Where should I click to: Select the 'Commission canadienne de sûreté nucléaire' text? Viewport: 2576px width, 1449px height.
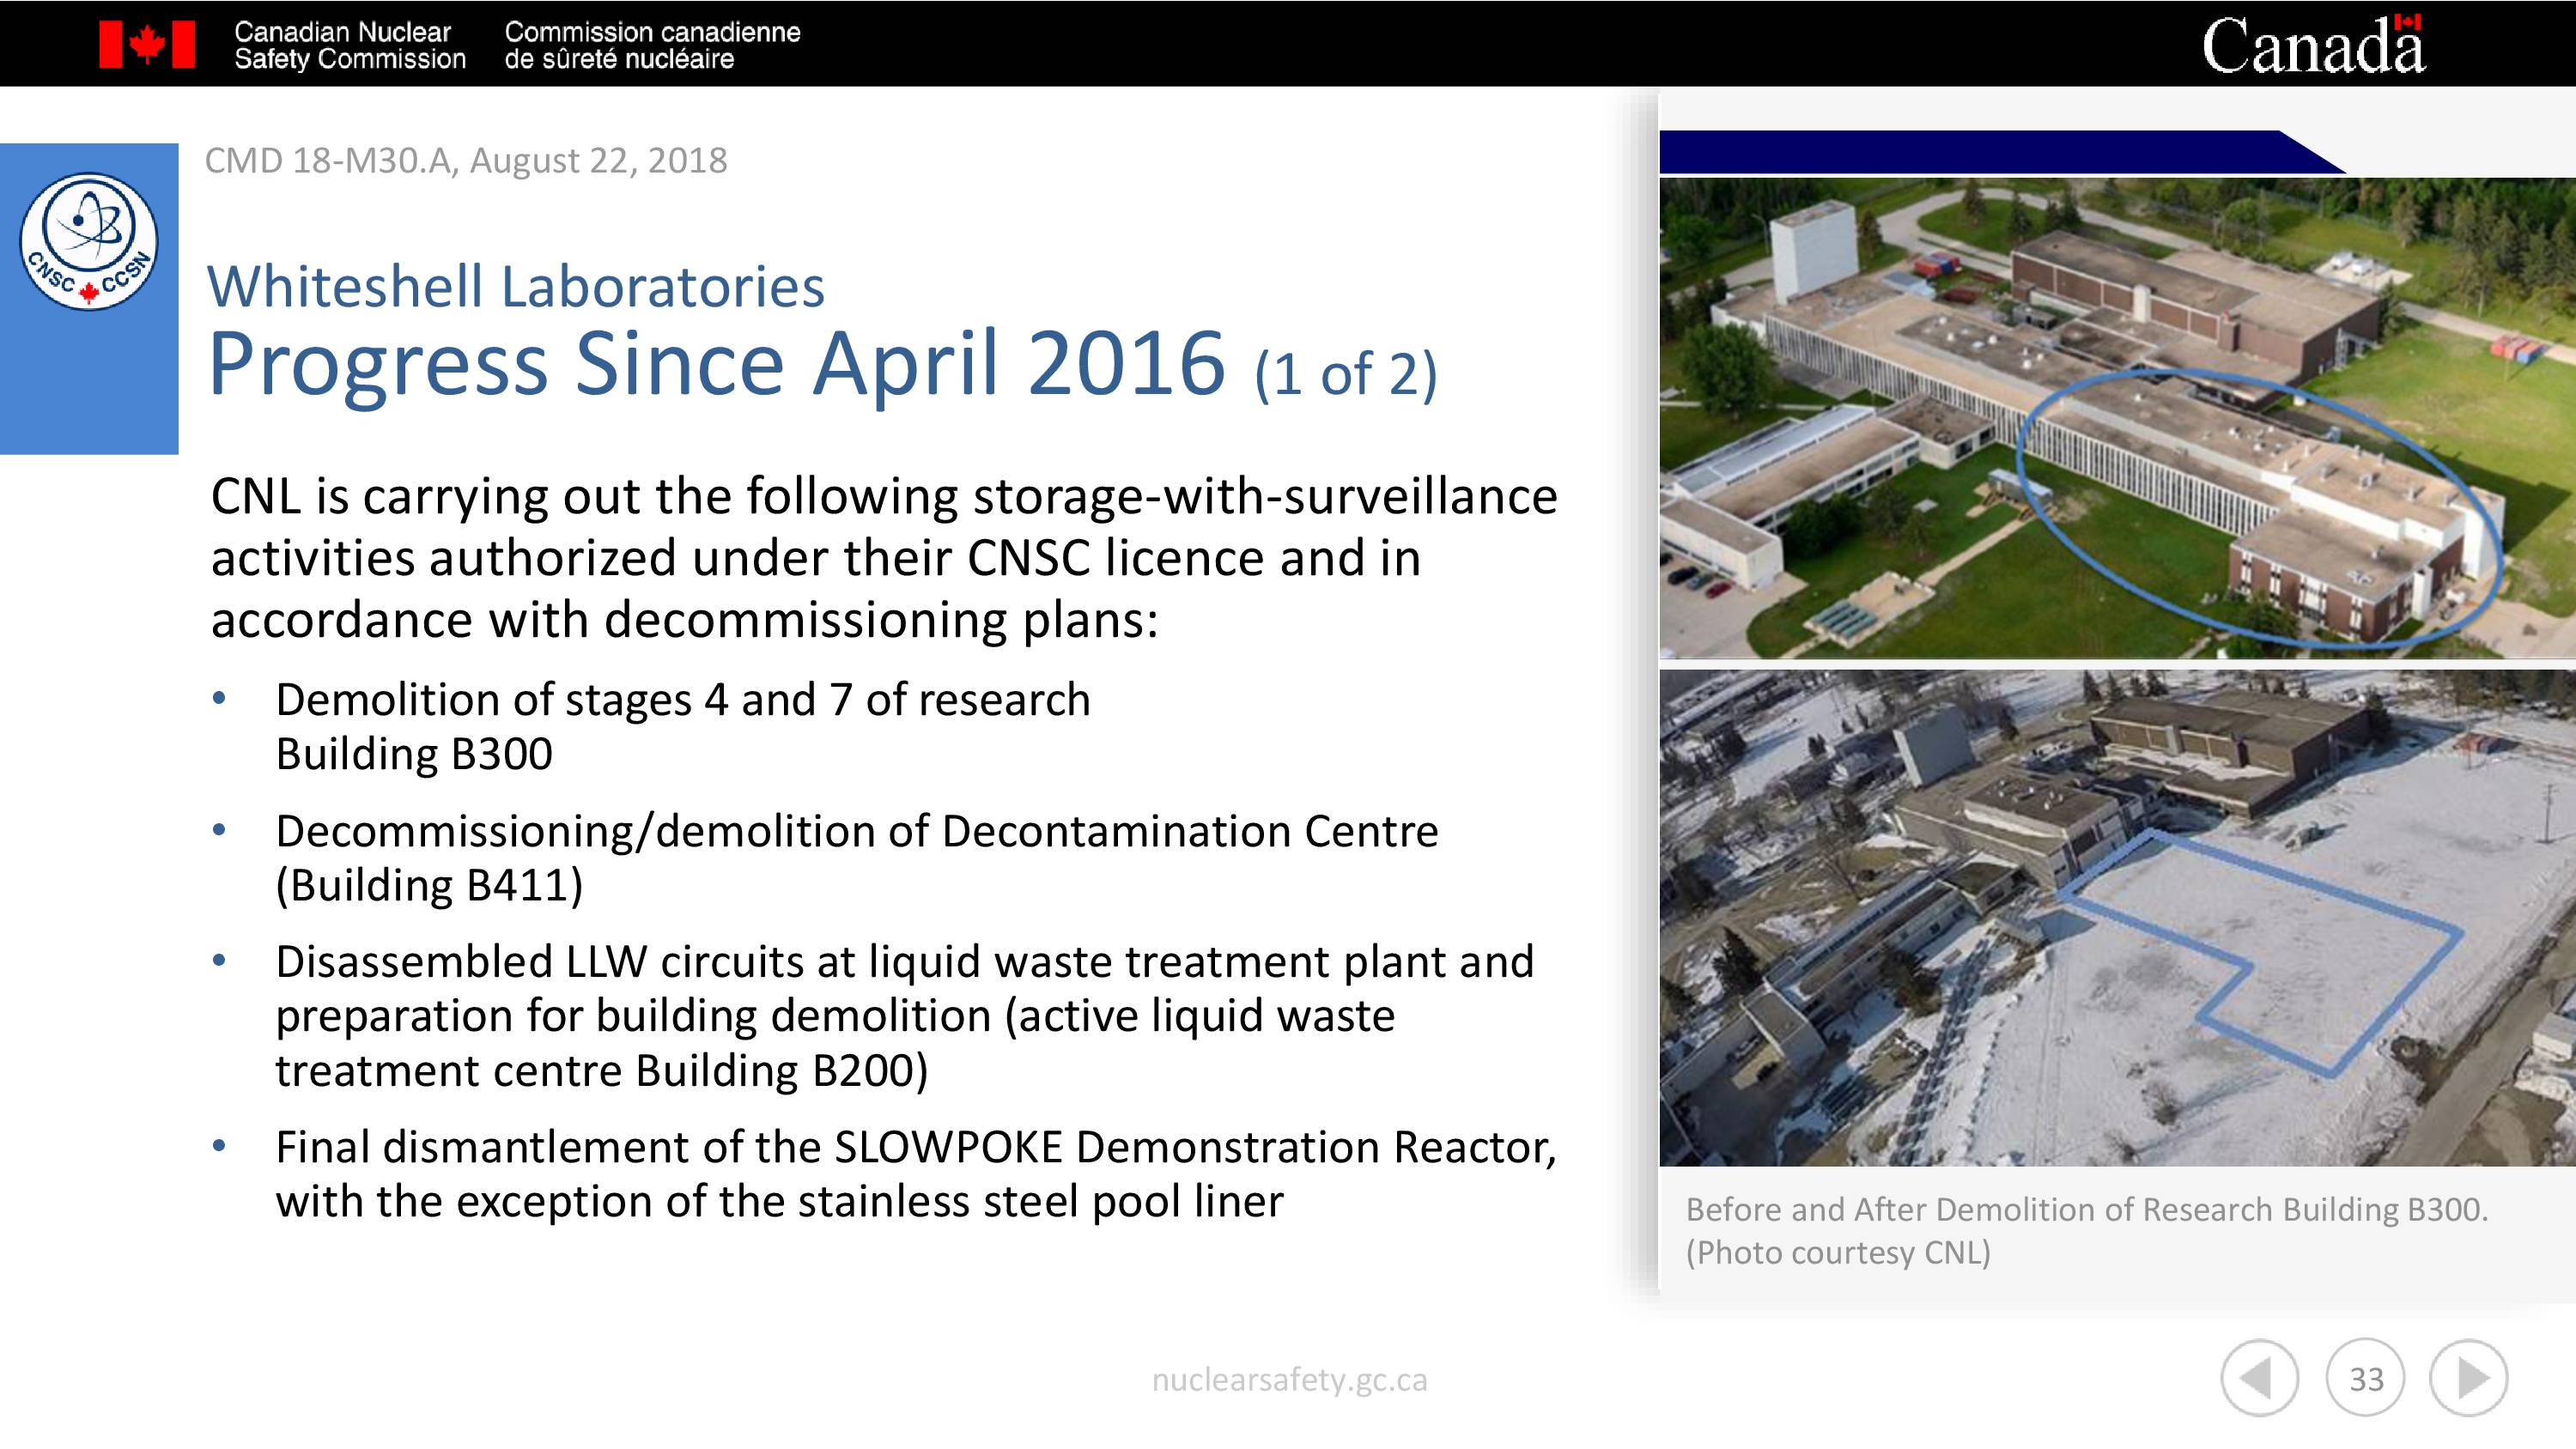coord(652,45)
